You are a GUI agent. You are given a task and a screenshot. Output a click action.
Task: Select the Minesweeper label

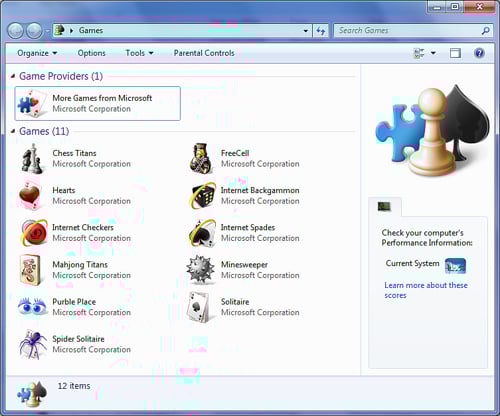click(244, 265)
